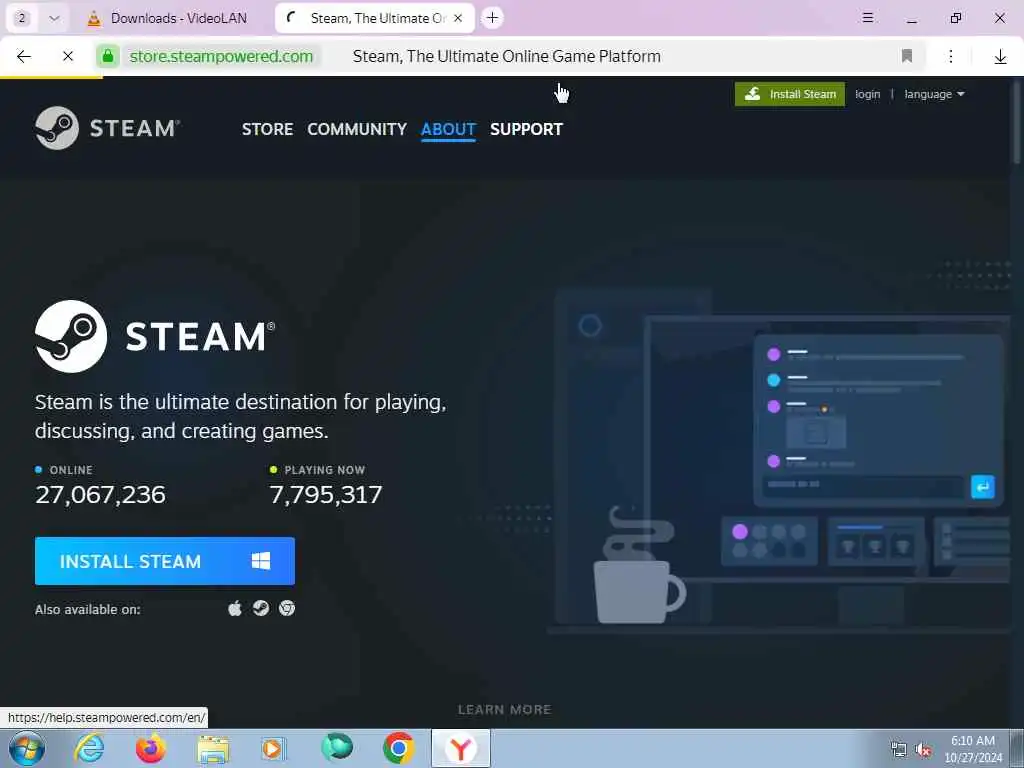This screenshot has height=768, width=1024.
Task: Close the Steam tab
Action: [458, 18]
